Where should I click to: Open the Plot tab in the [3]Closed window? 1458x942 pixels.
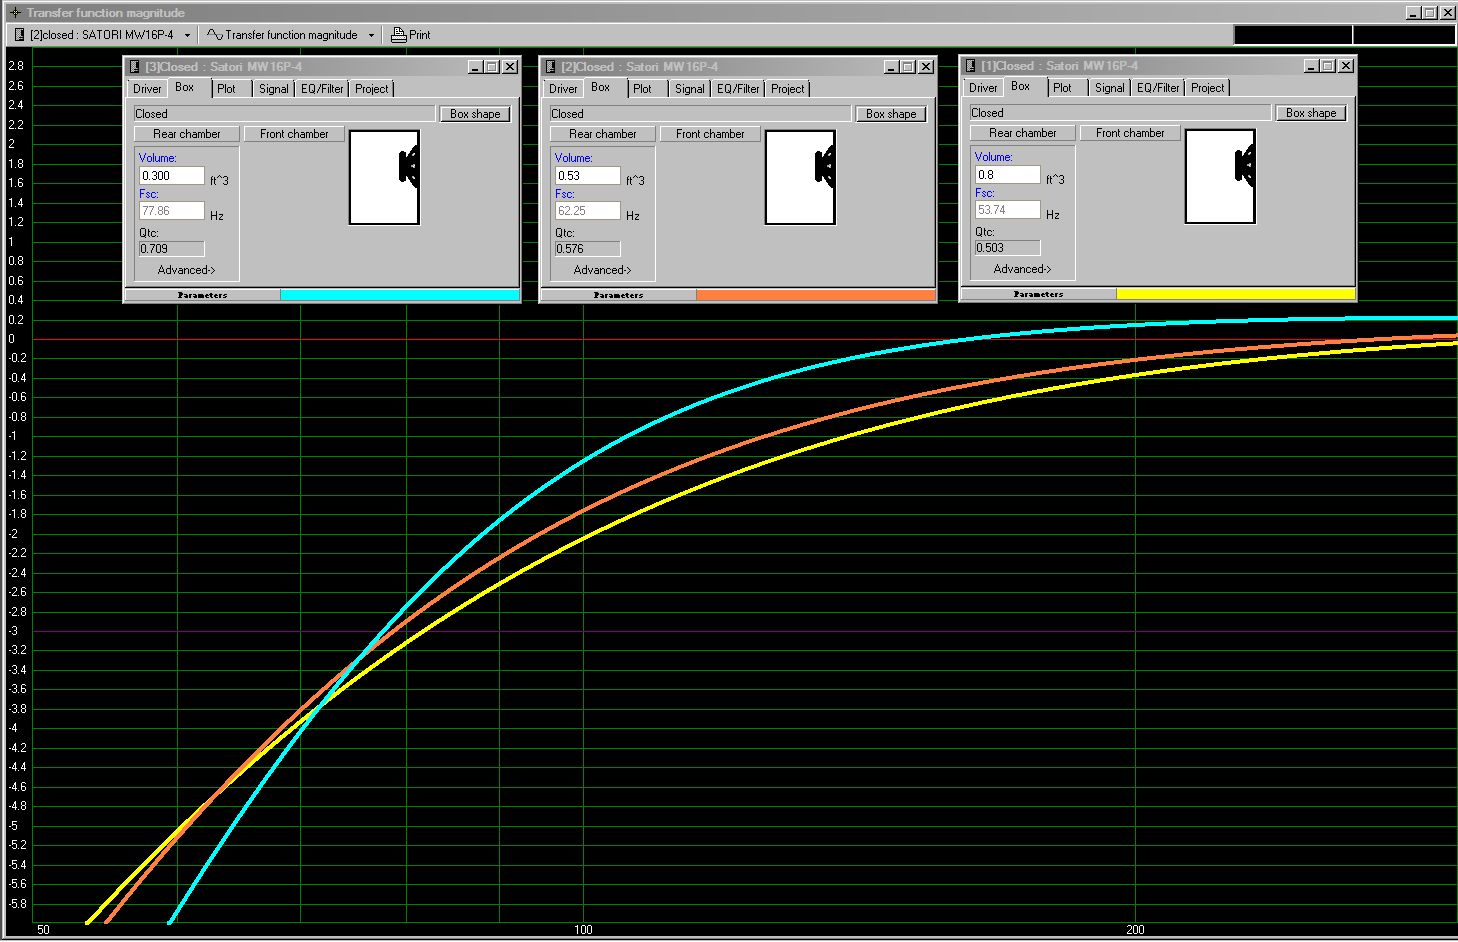[x=227, y=89]
